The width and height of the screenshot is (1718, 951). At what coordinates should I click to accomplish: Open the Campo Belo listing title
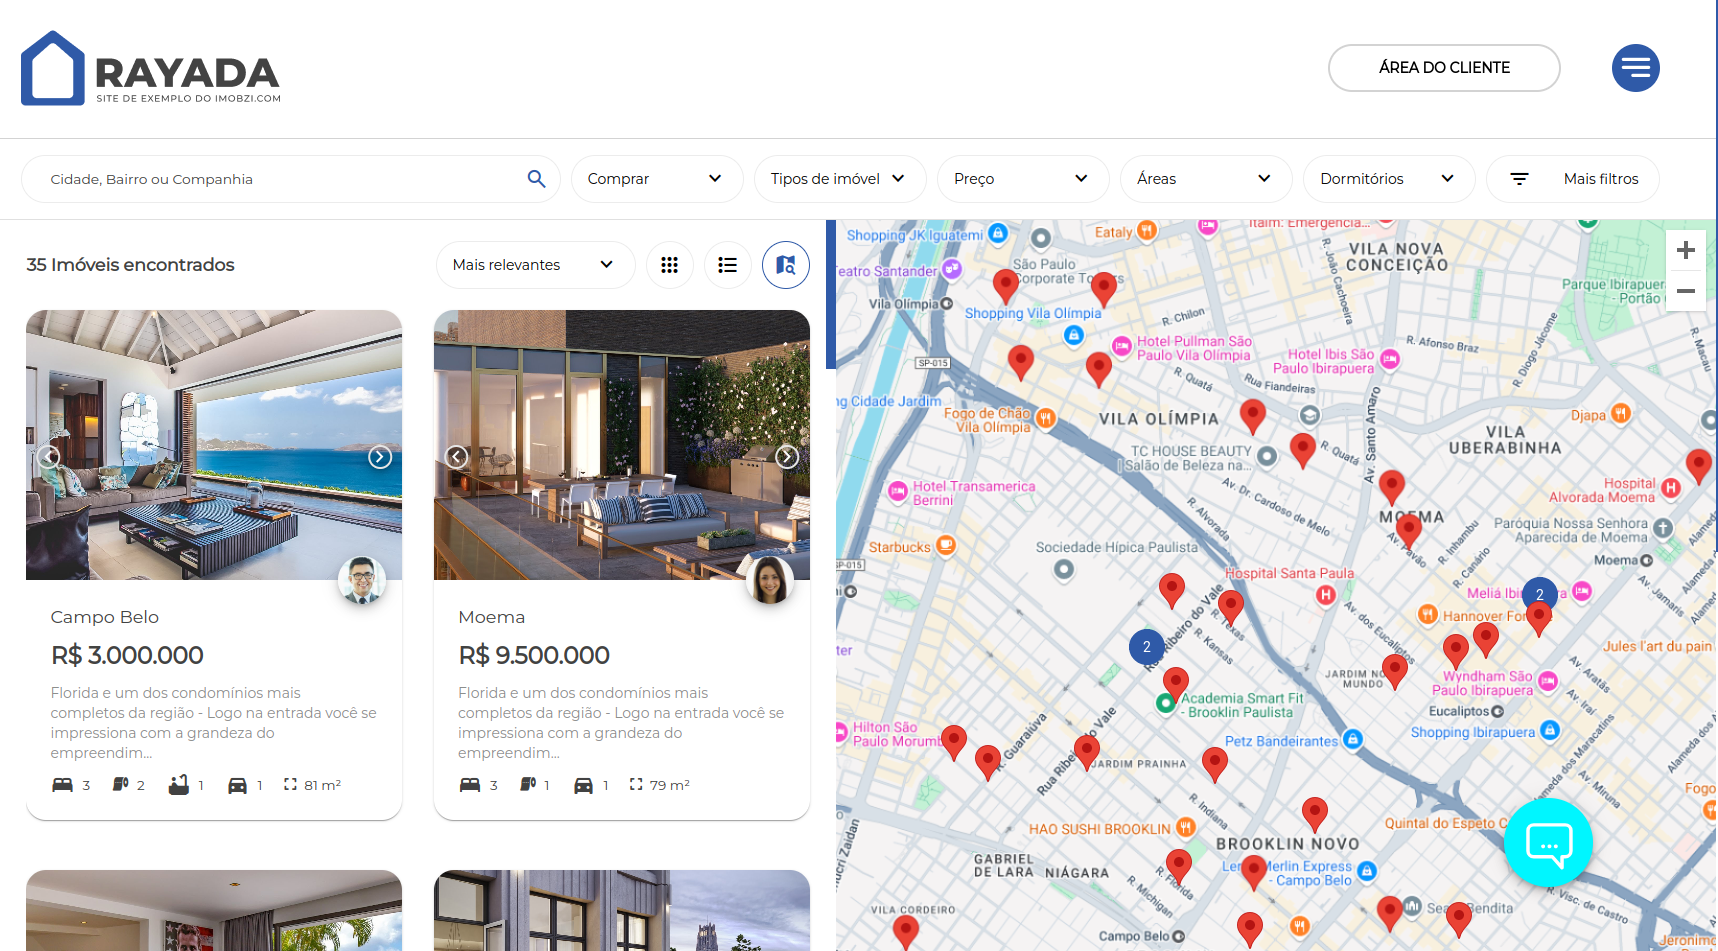(x=105, y=617)
